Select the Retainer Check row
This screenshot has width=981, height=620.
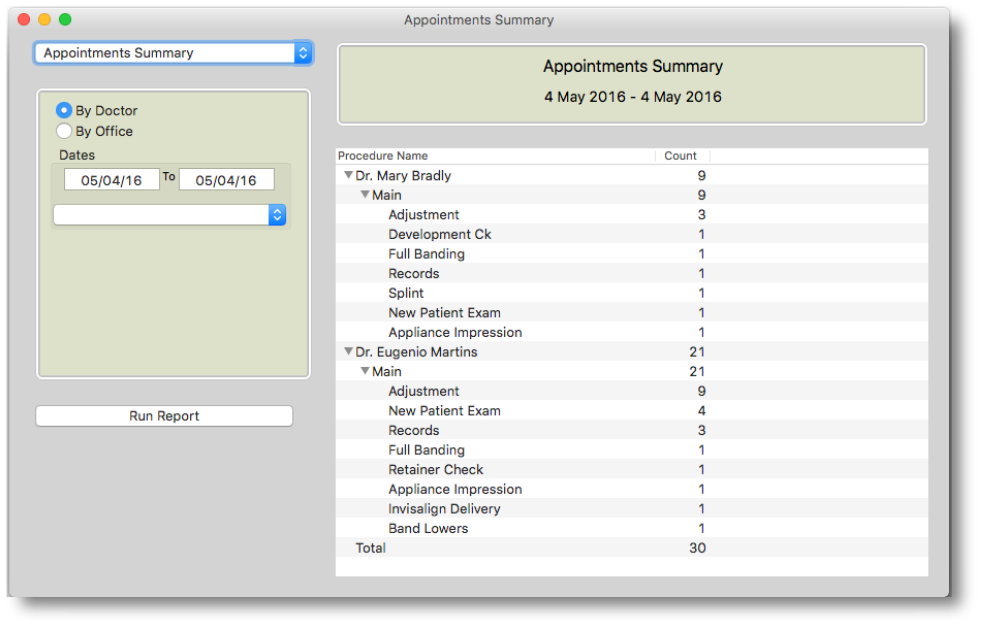coord(632,470)
